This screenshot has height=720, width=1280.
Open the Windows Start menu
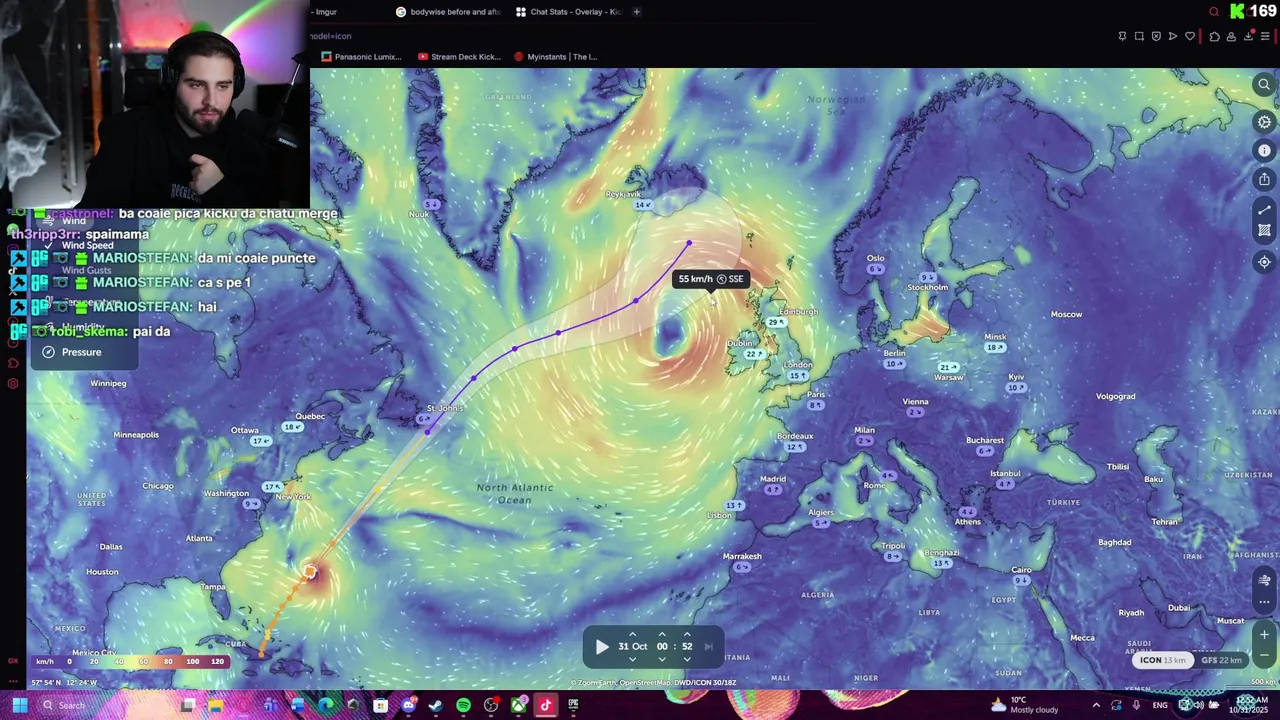[19, 705]
